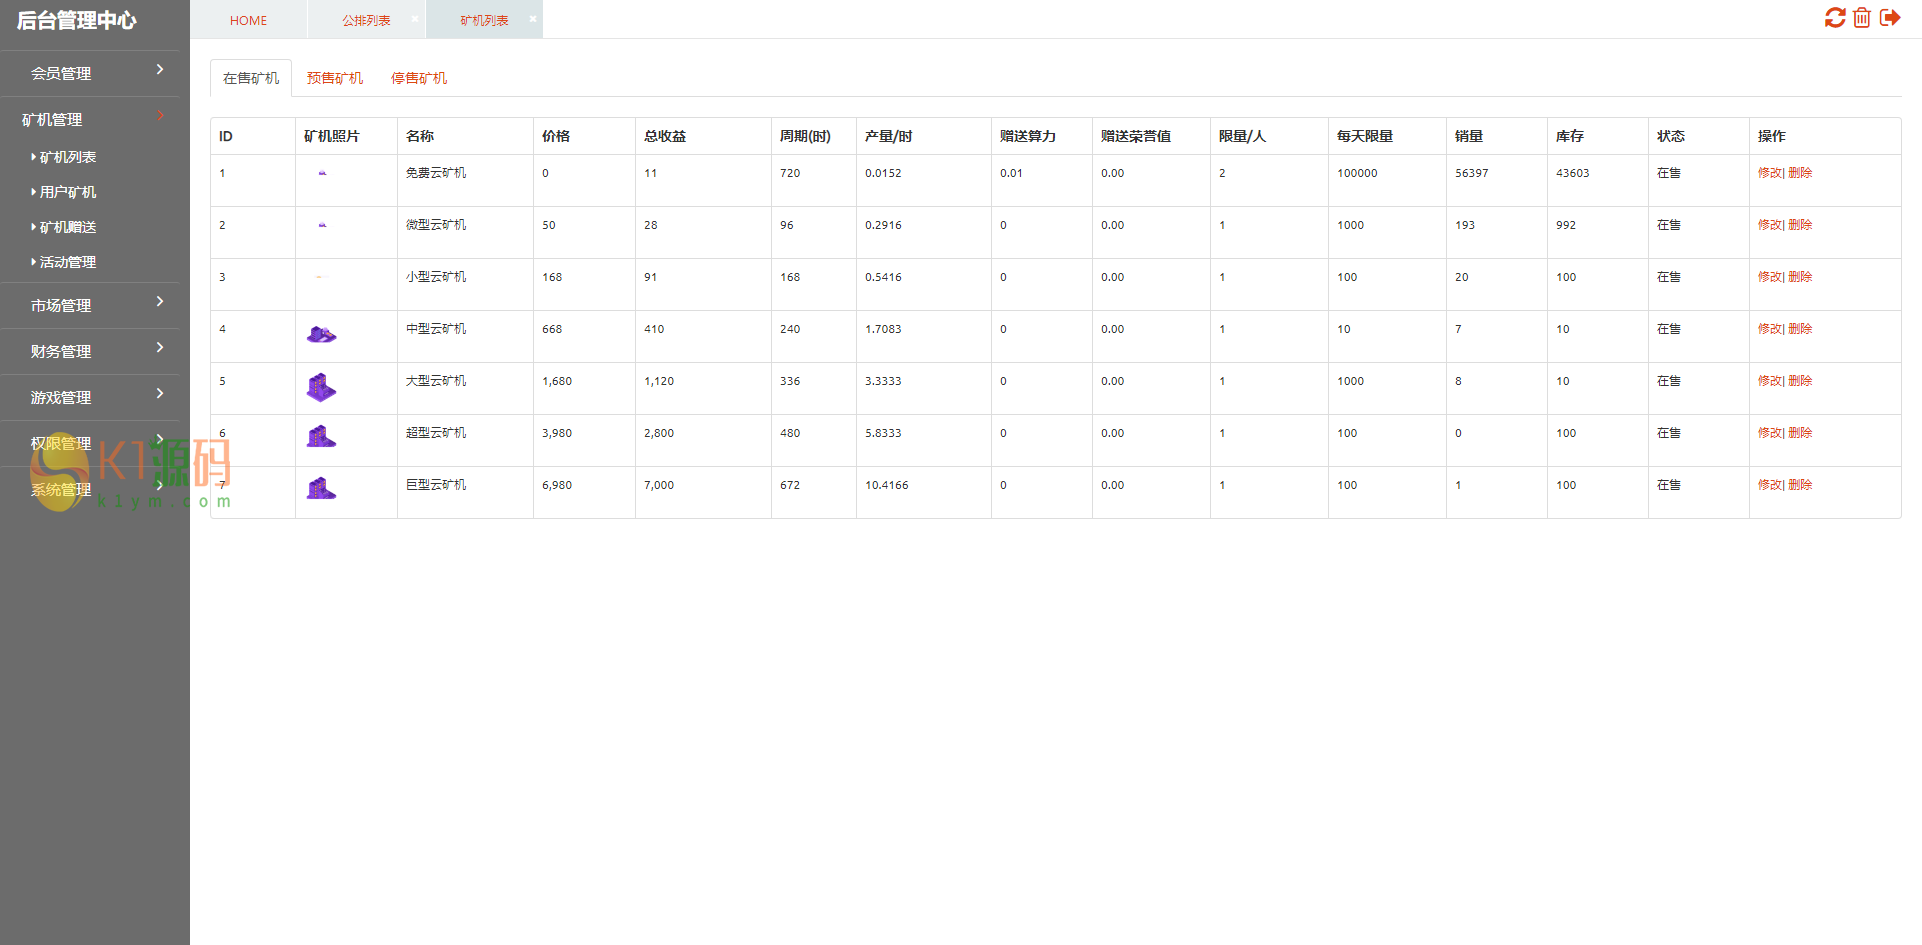Image resolution: width=1922 pixels, height=945 pixels.
Task: Expand the 市场管理 sidebar menu
Action: point(90,305)
